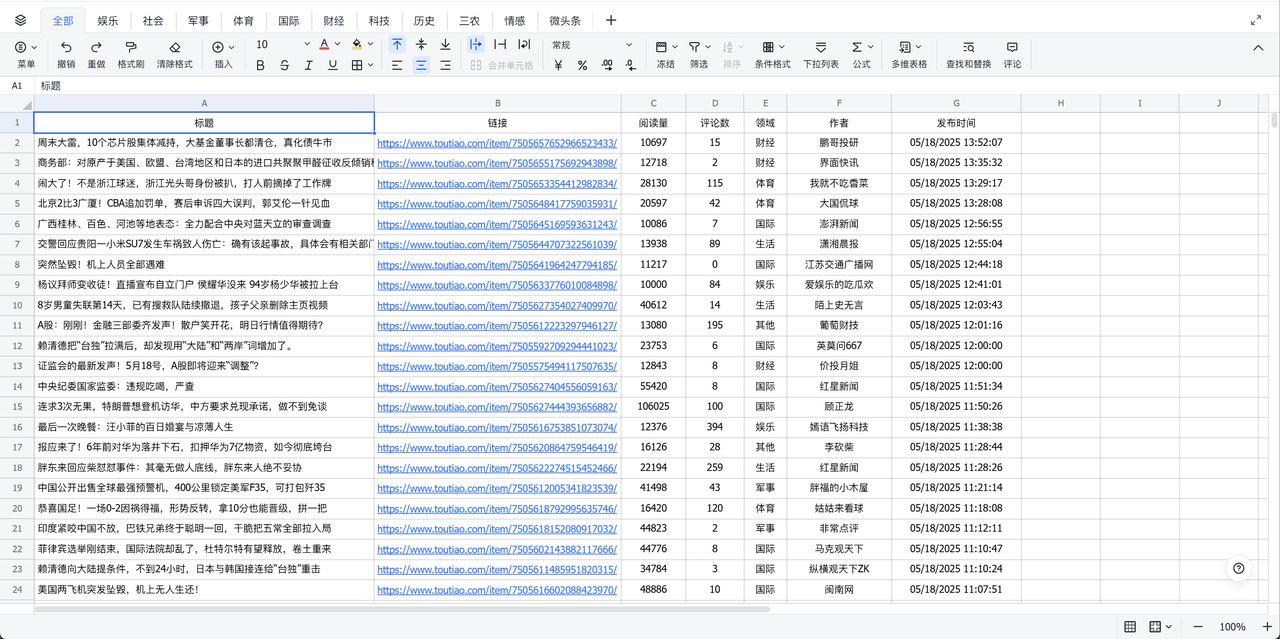
Task: Expand the font size dropdown
Action: tap(307, 45)
